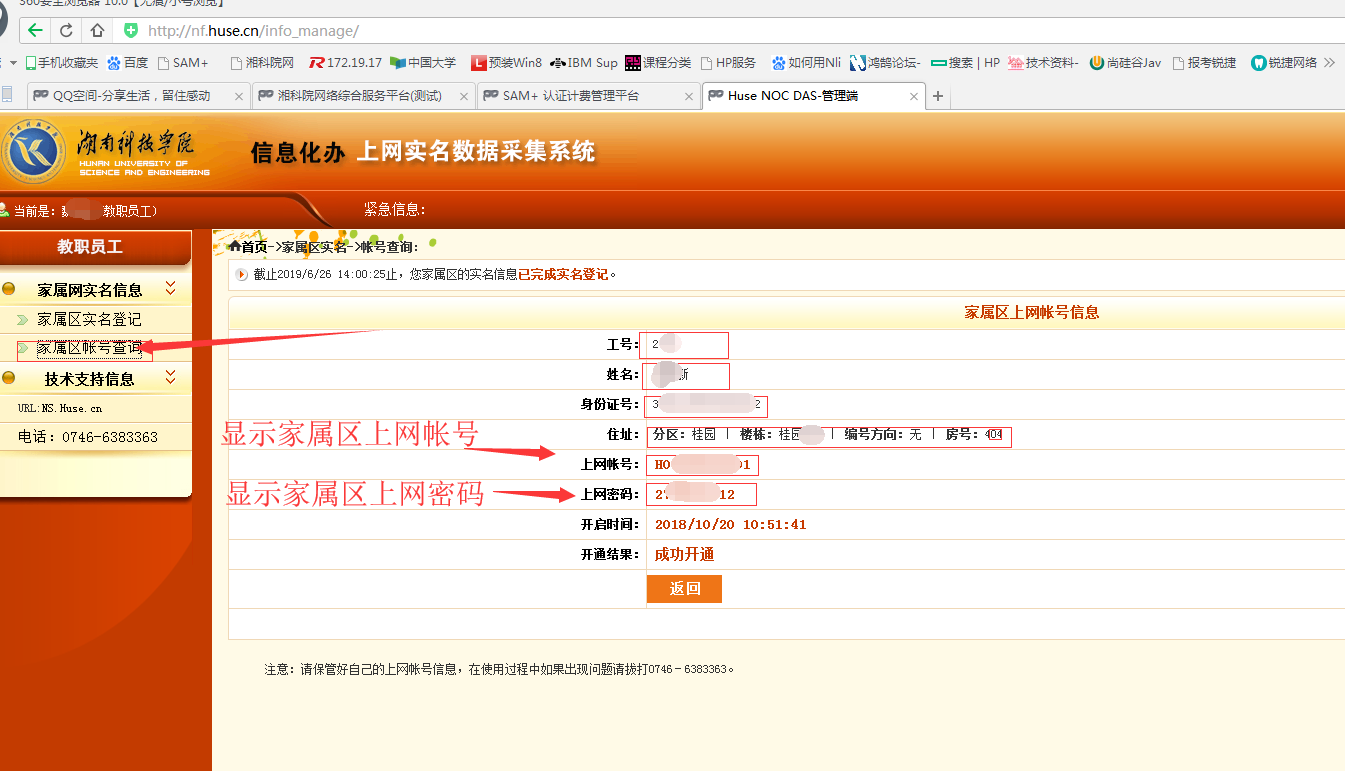Close the Huse NOC DAS tab
1345x771 pixels.
click(x=914, y=97)
